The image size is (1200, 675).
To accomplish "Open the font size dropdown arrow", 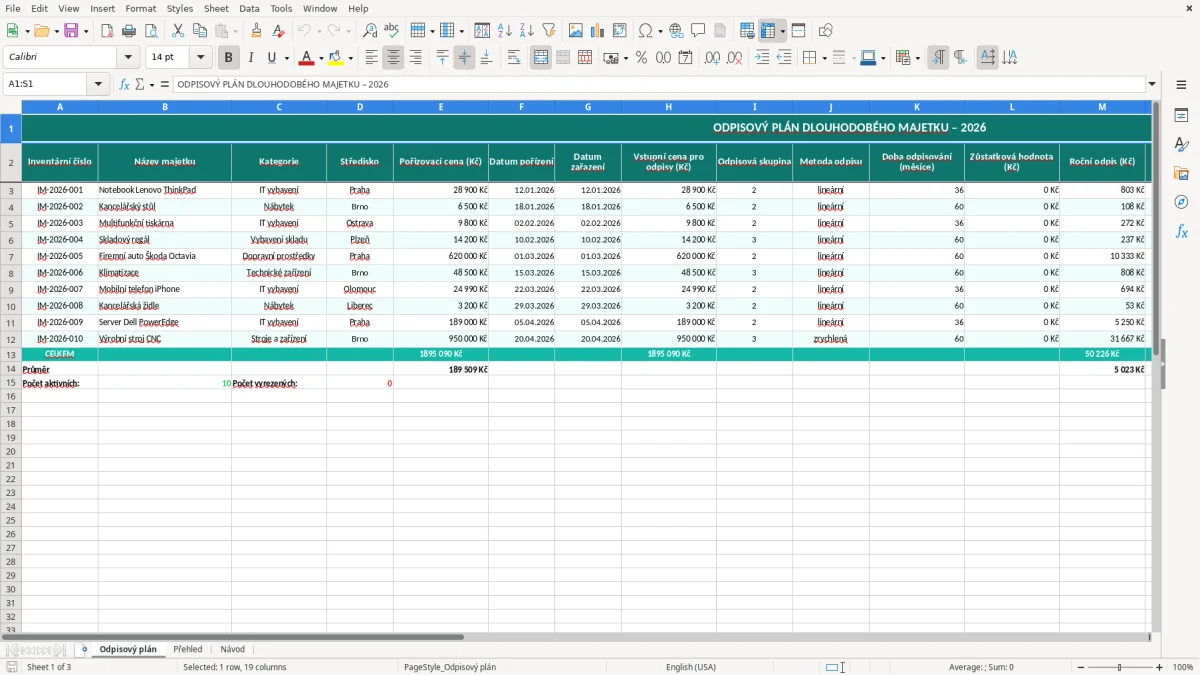I will click(x=200, y=58).
